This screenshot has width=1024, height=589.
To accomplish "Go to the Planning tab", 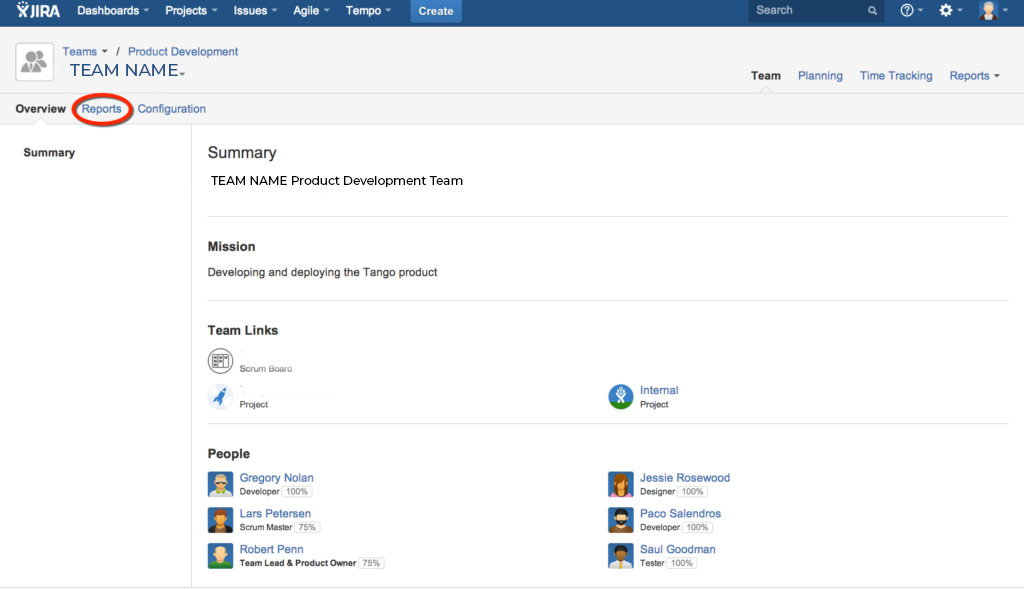I will coord(820,76).
